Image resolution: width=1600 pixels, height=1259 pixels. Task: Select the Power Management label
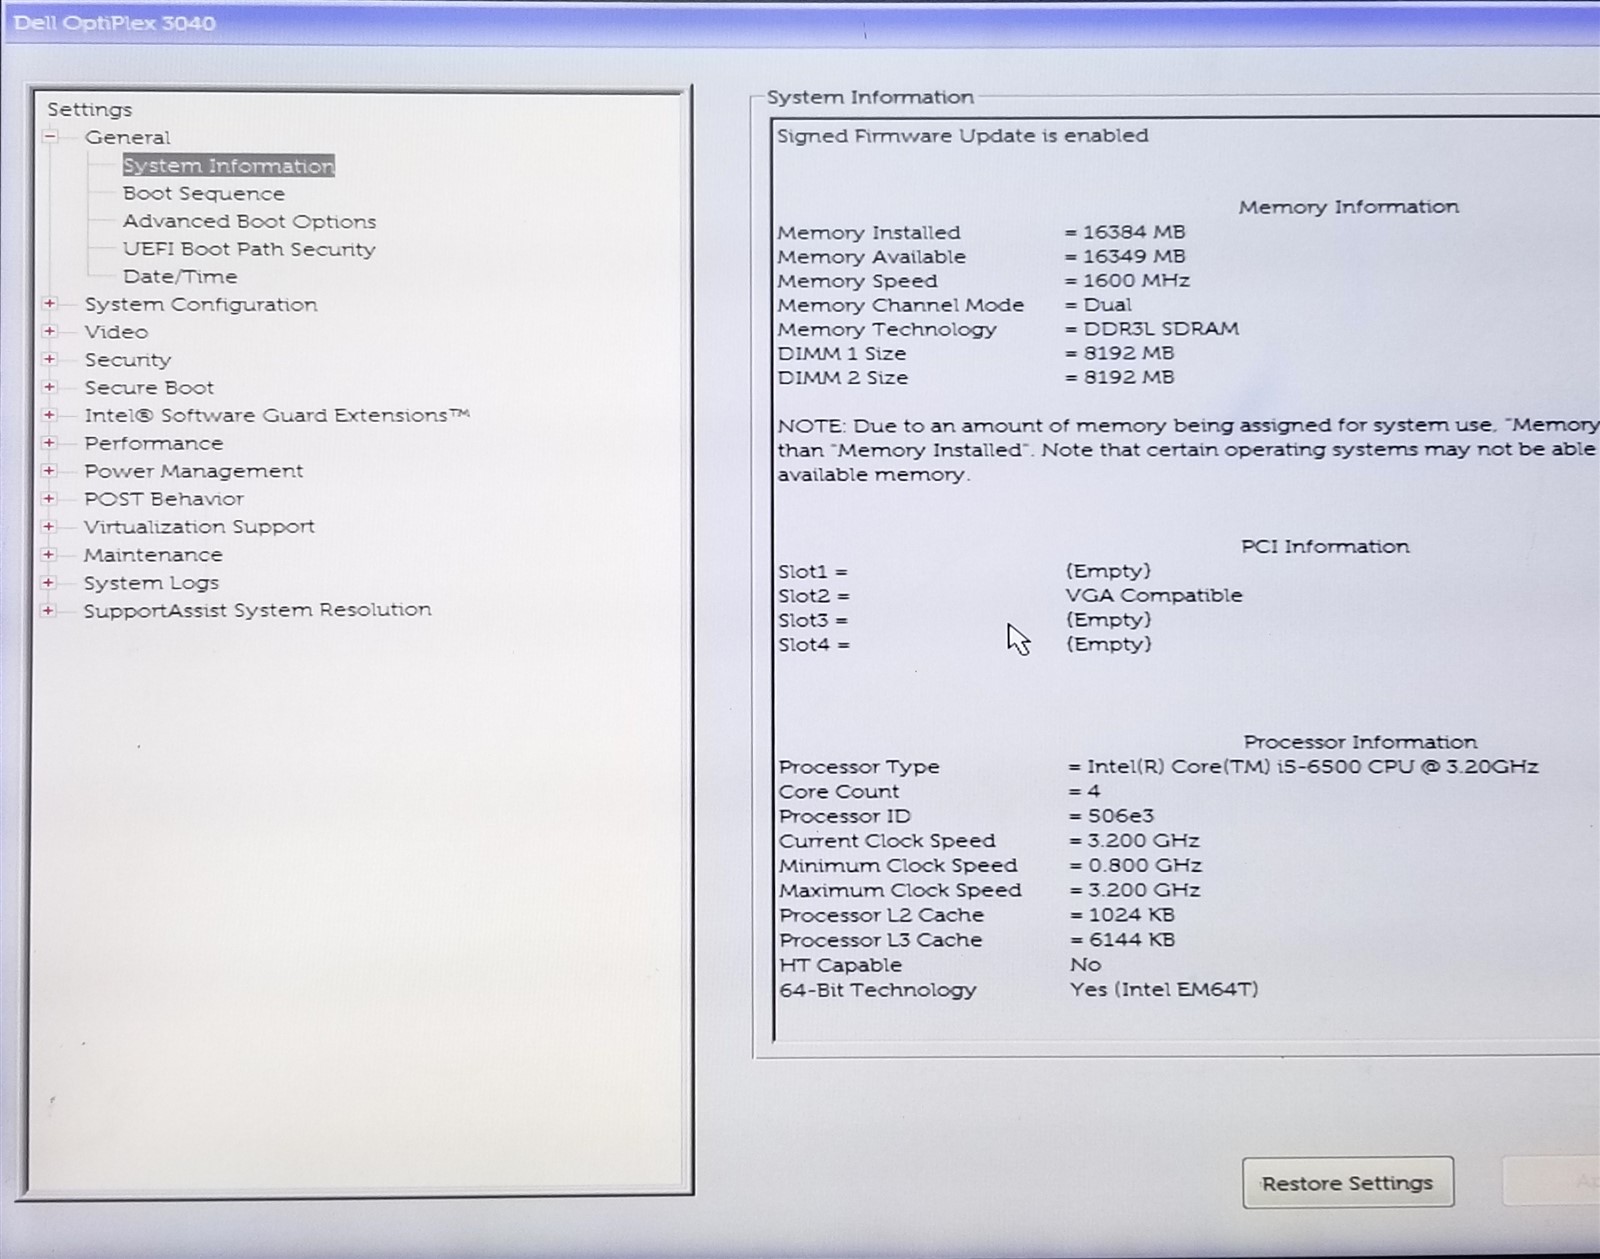pyautogui.click(x=193, y=471)
